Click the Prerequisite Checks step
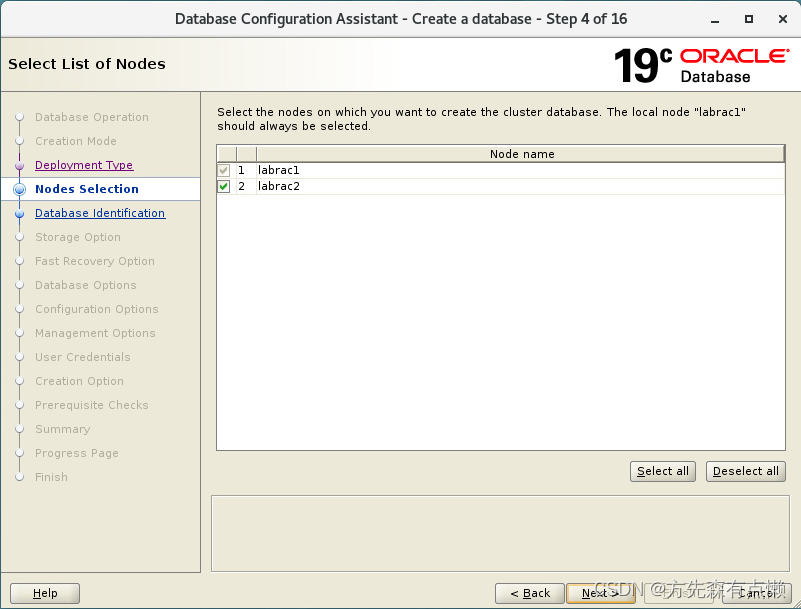This screenshot has width=801, height=609. pyautogui.click(x=91, y=405)
